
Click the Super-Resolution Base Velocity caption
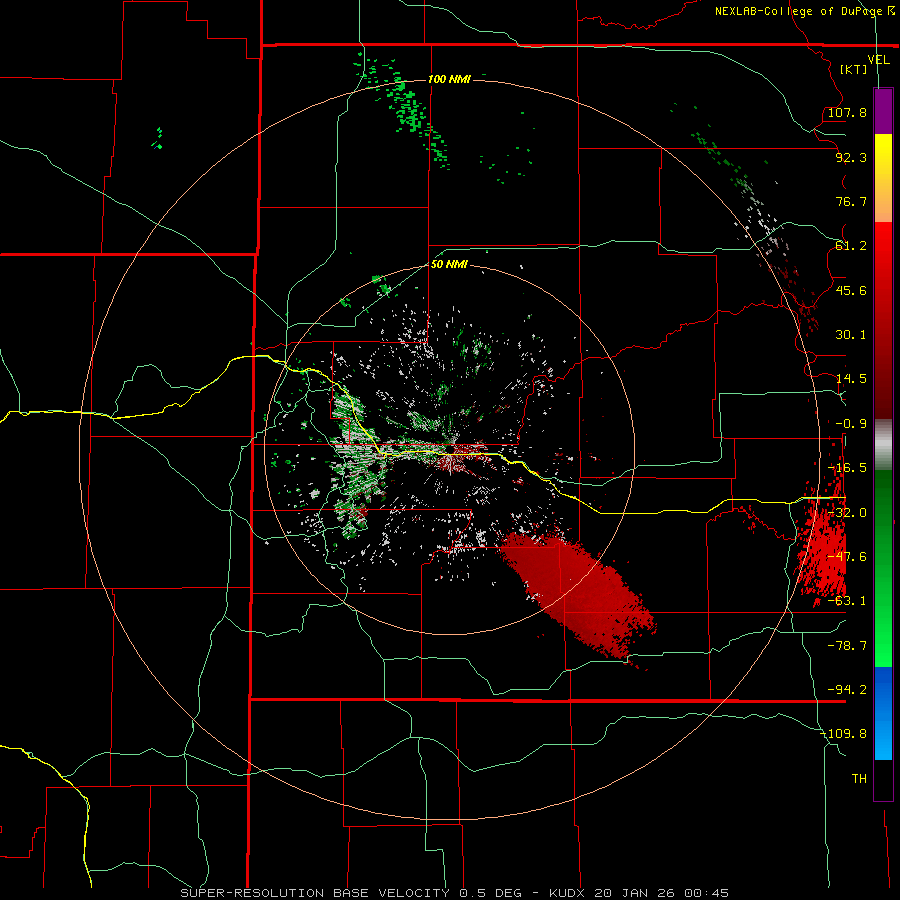coord(455,893)
